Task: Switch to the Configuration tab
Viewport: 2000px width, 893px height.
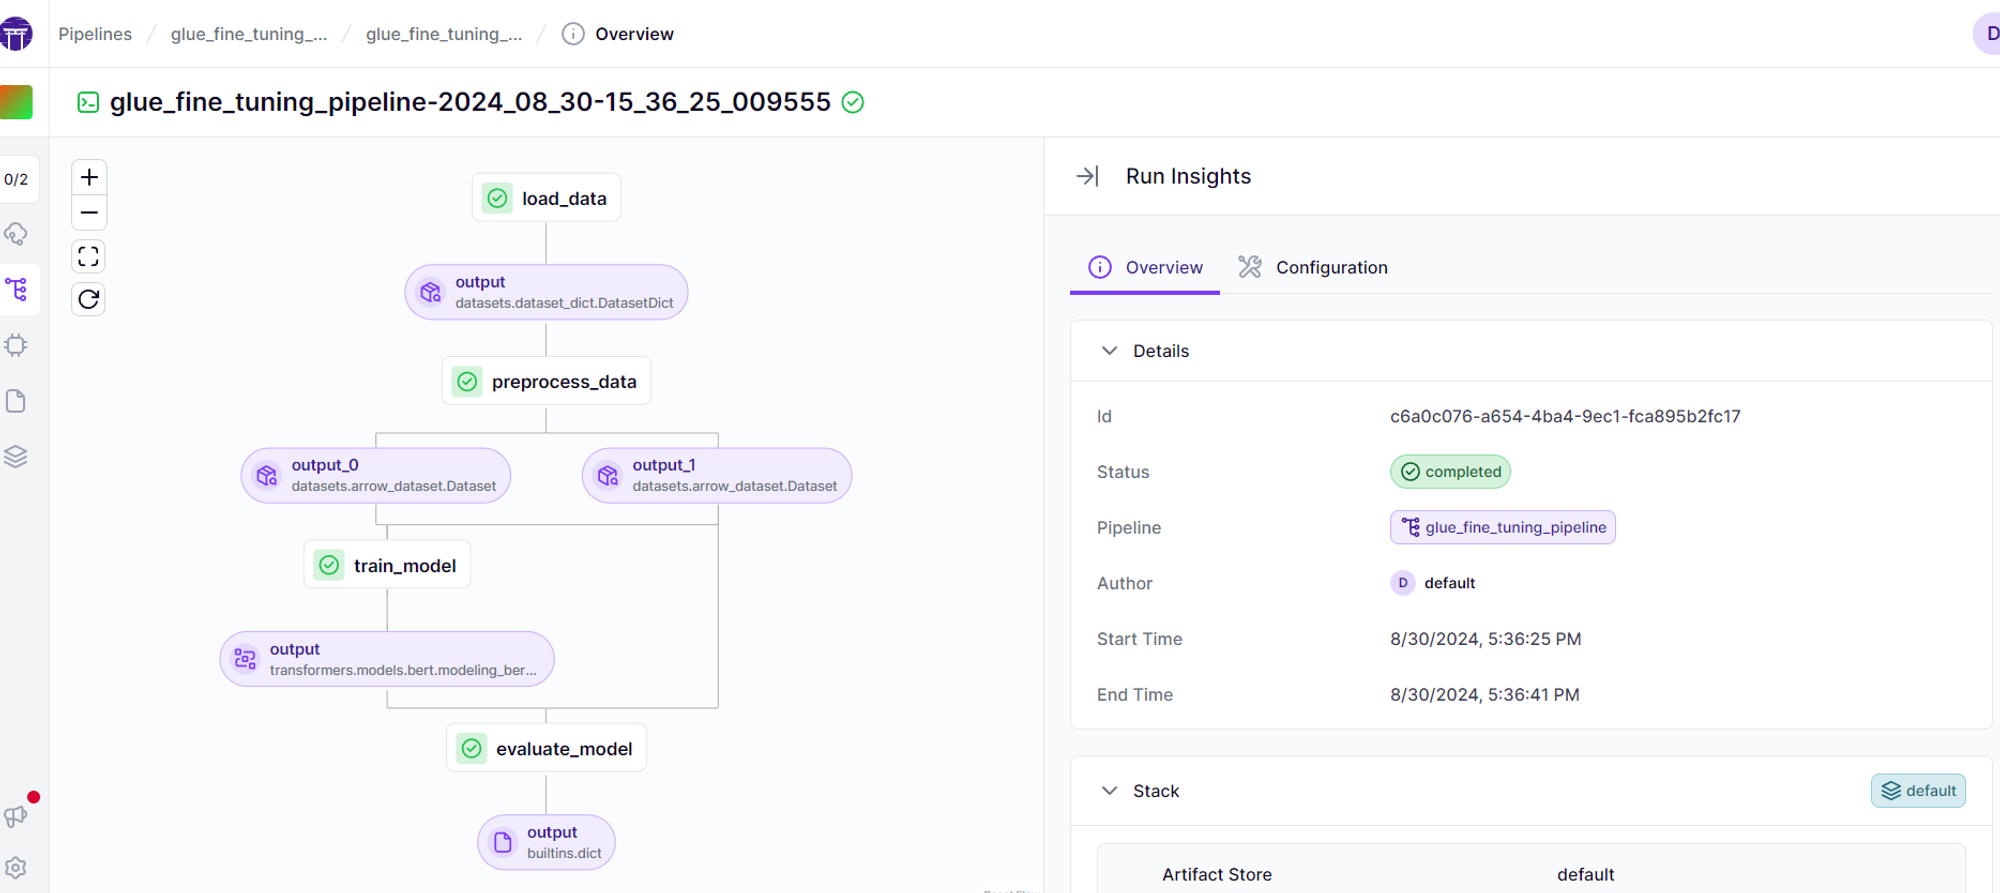Action: coord(1313,267)
